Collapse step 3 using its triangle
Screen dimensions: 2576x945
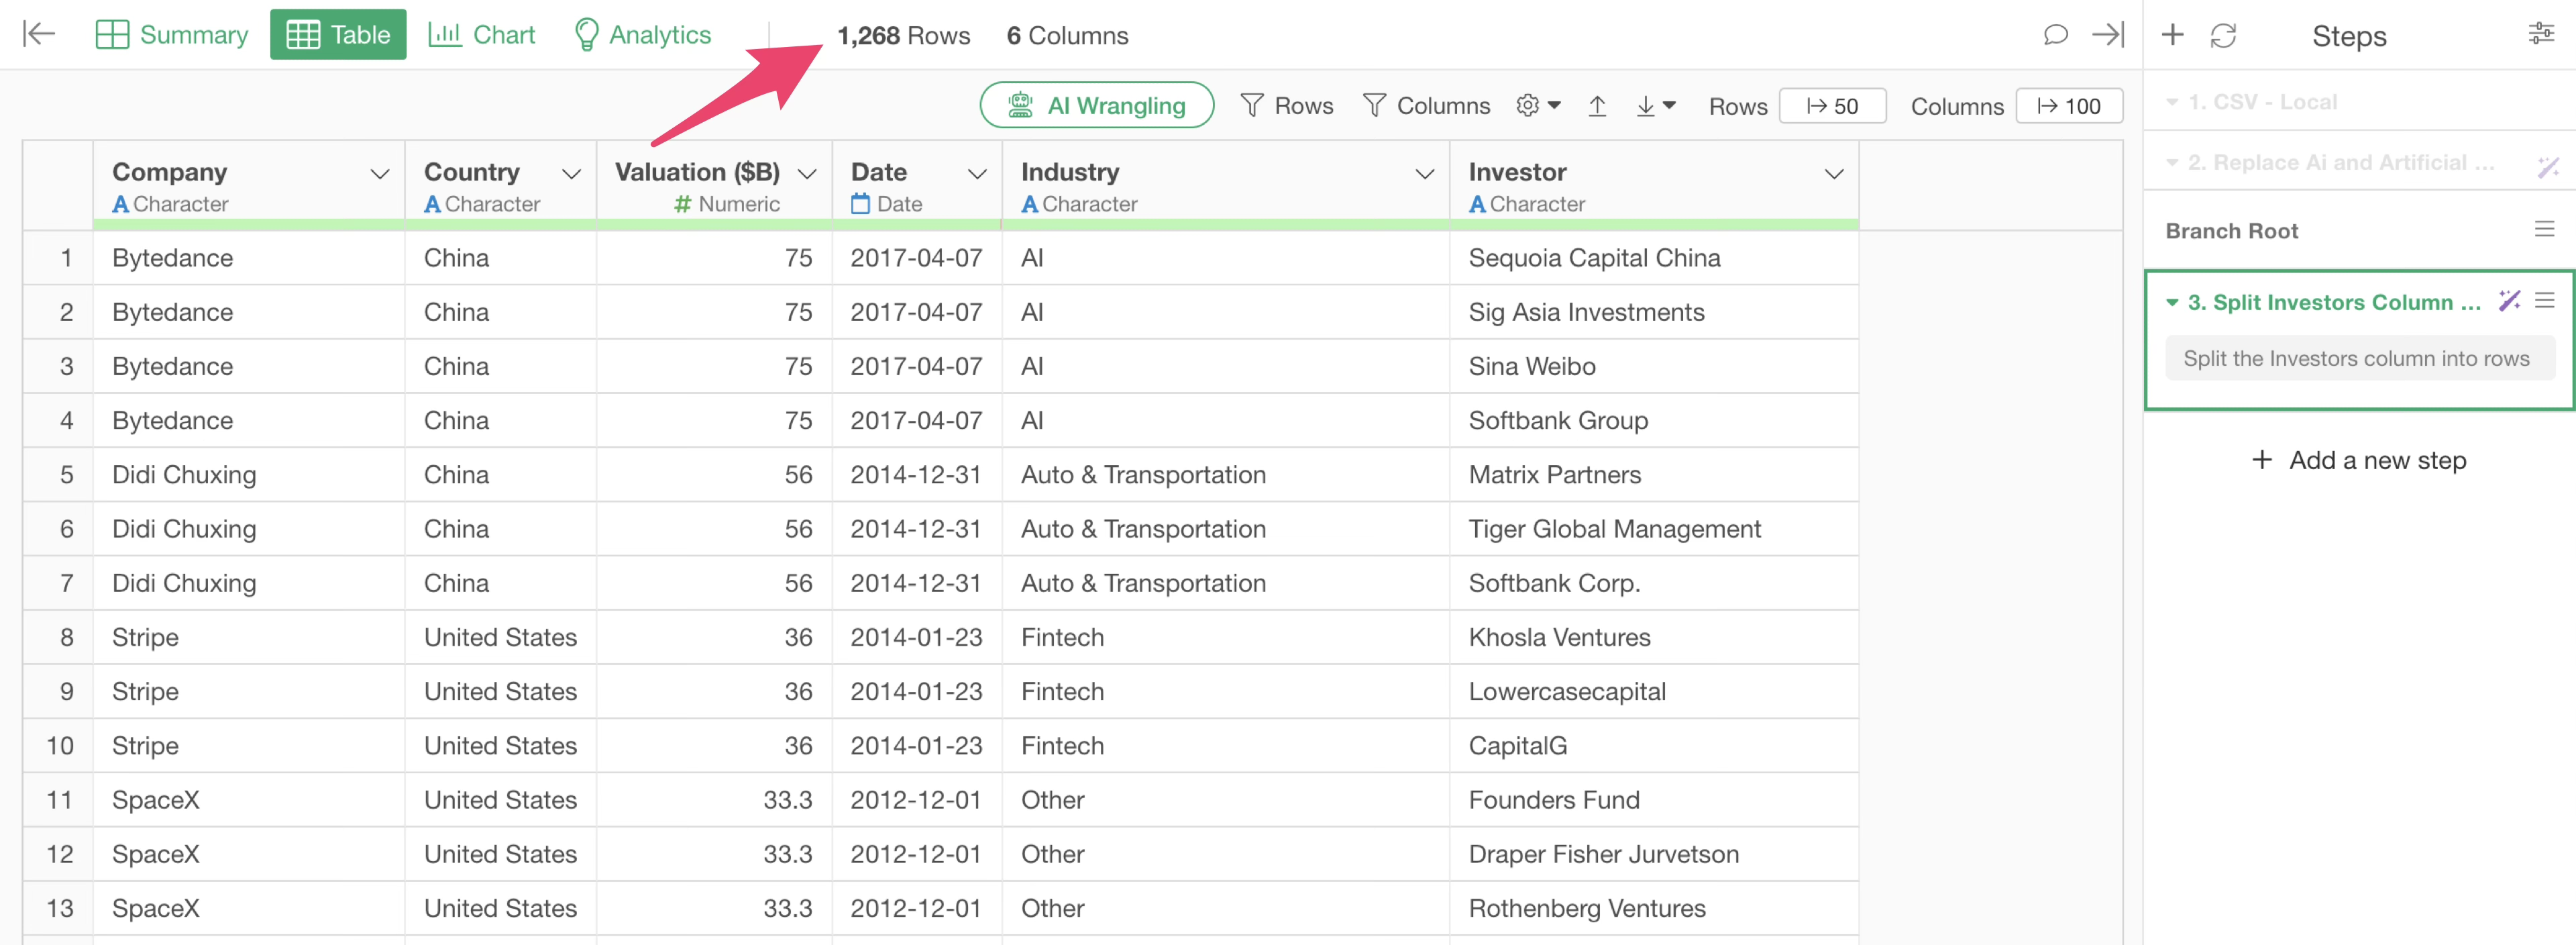2171,302
